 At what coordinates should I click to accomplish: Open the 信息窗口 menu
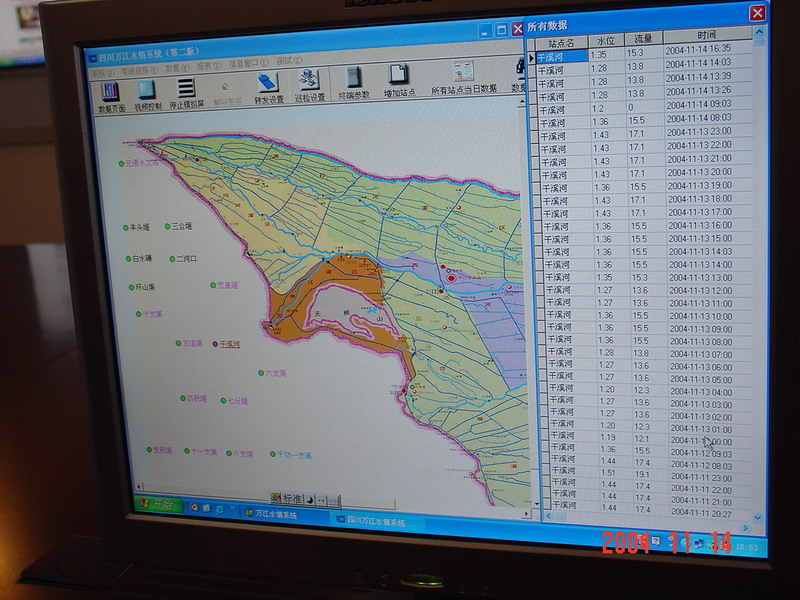tap(248, 63)
